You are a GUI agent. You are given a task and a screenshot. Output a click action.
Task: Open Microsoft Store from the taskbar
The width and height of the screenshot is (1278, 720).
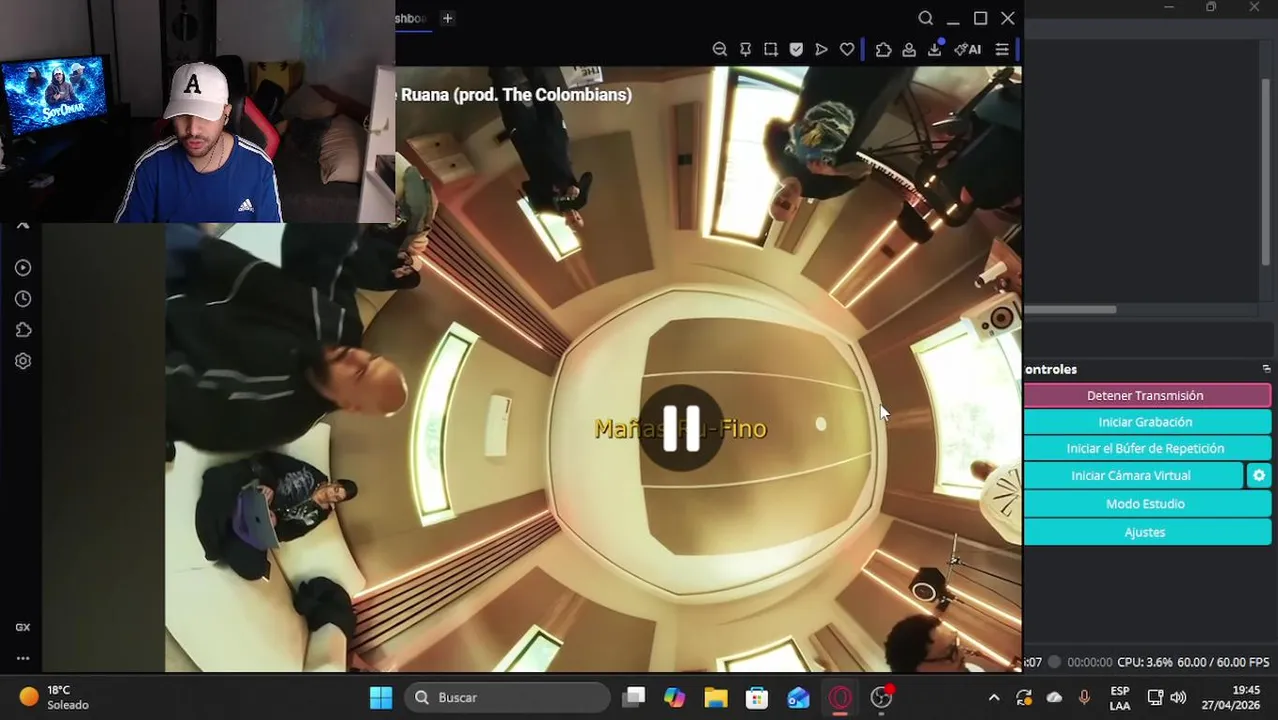(757, 697)
